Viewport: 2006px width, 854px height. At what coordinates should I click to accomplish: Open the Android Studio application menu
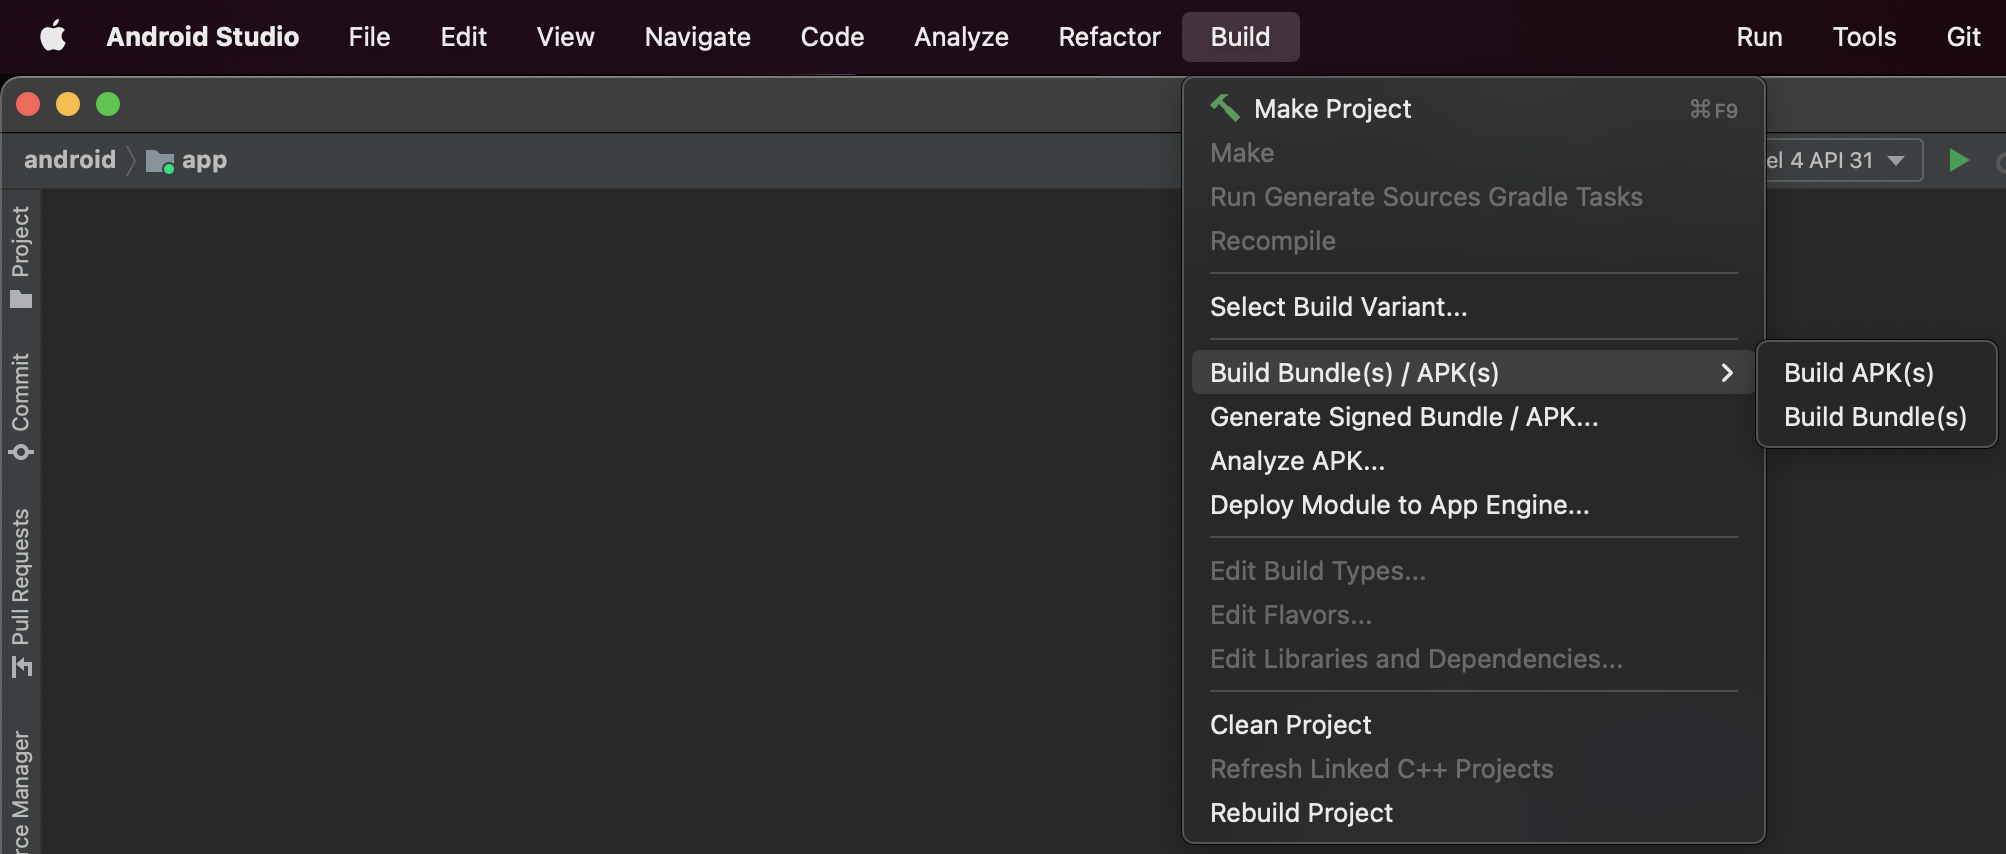click(x=203, y=37)
